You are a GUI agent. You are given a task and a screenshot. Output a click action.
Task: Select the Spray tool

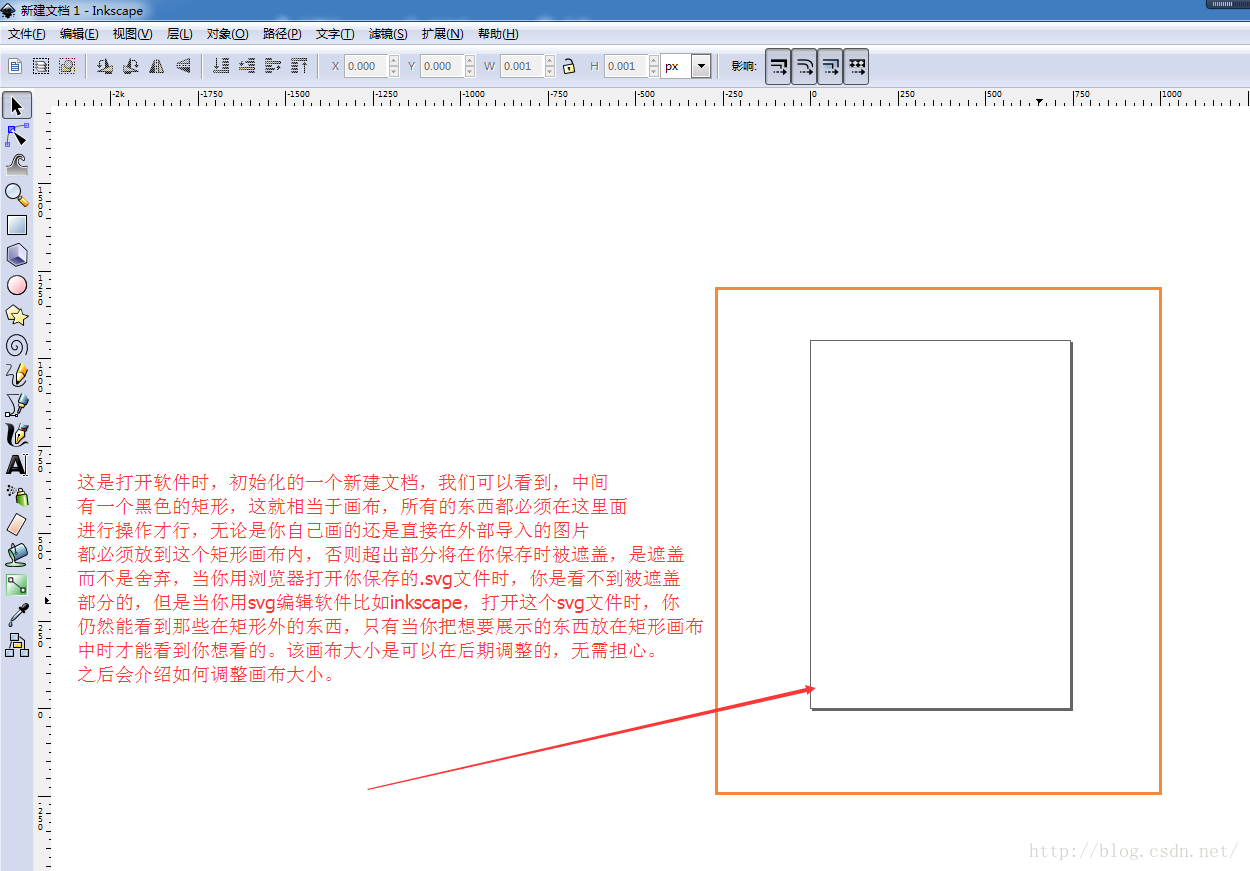point(17,495)
